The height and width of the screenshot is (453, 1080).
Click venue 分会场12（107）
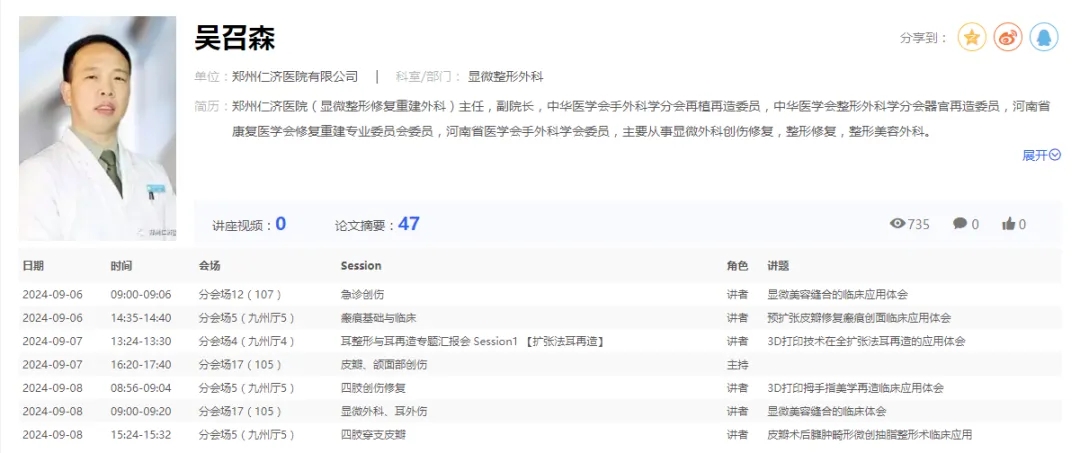coord(240,295)
